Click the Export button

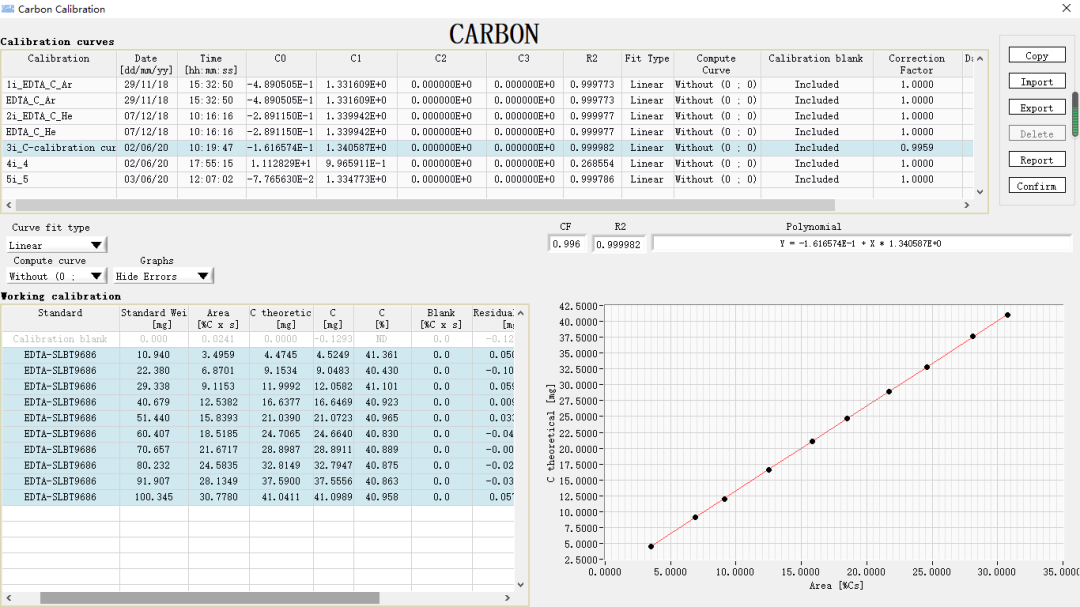(1036, 108)
